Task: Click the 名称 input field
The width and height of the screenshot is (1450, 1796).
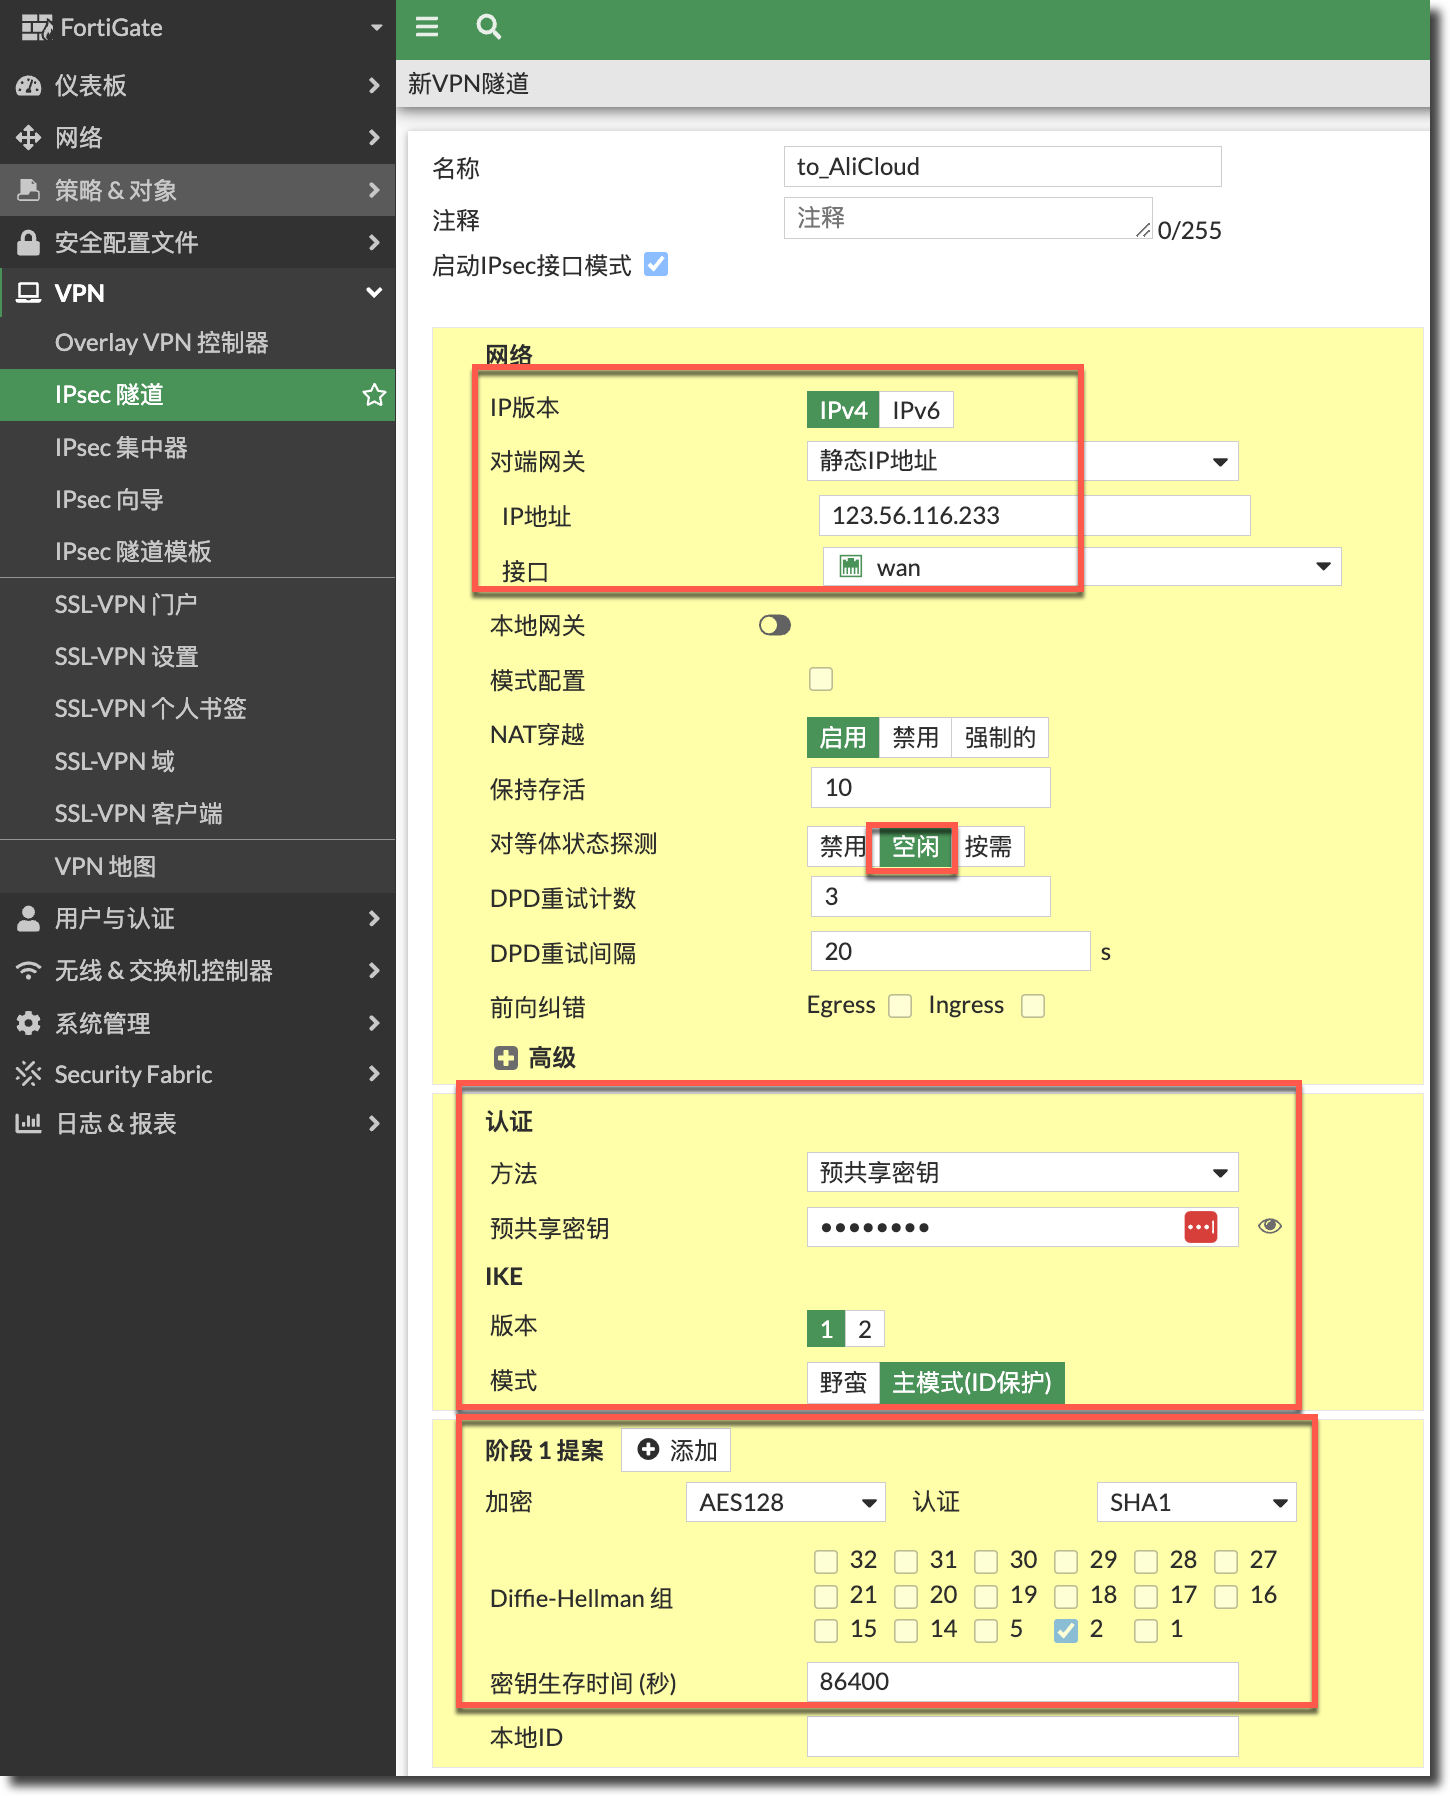Action: [x=1002, y=166]
